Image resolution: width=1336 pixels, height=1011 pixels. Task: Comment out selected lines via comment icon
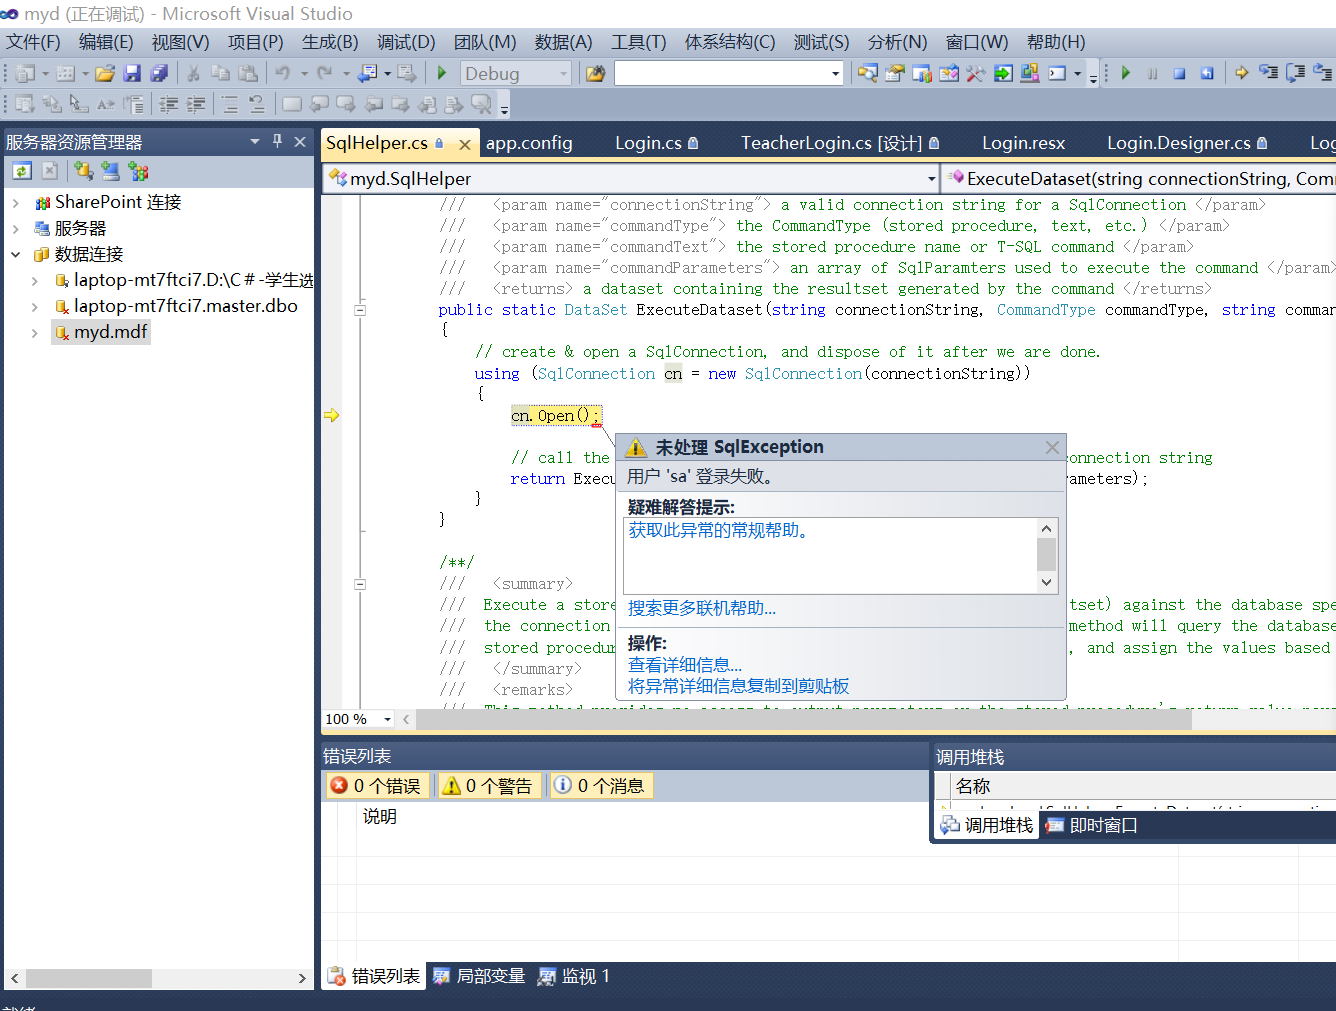point(230,104)
